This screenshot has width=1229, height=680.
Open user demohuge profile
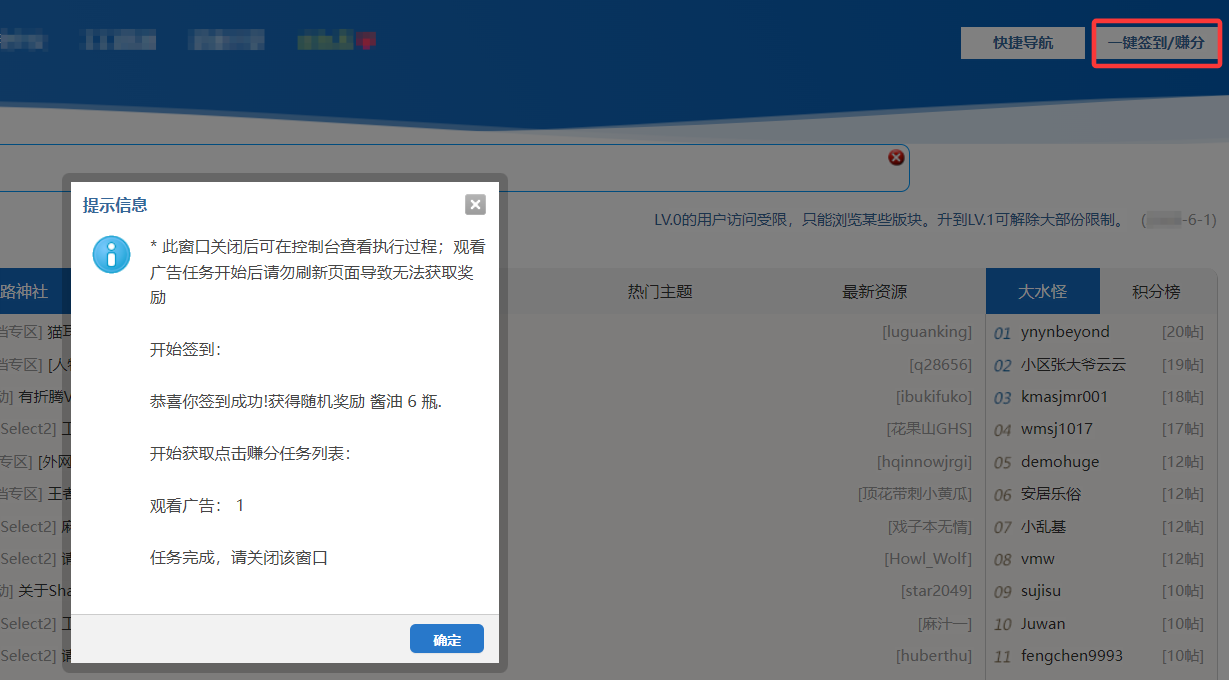coord(1060,462)
